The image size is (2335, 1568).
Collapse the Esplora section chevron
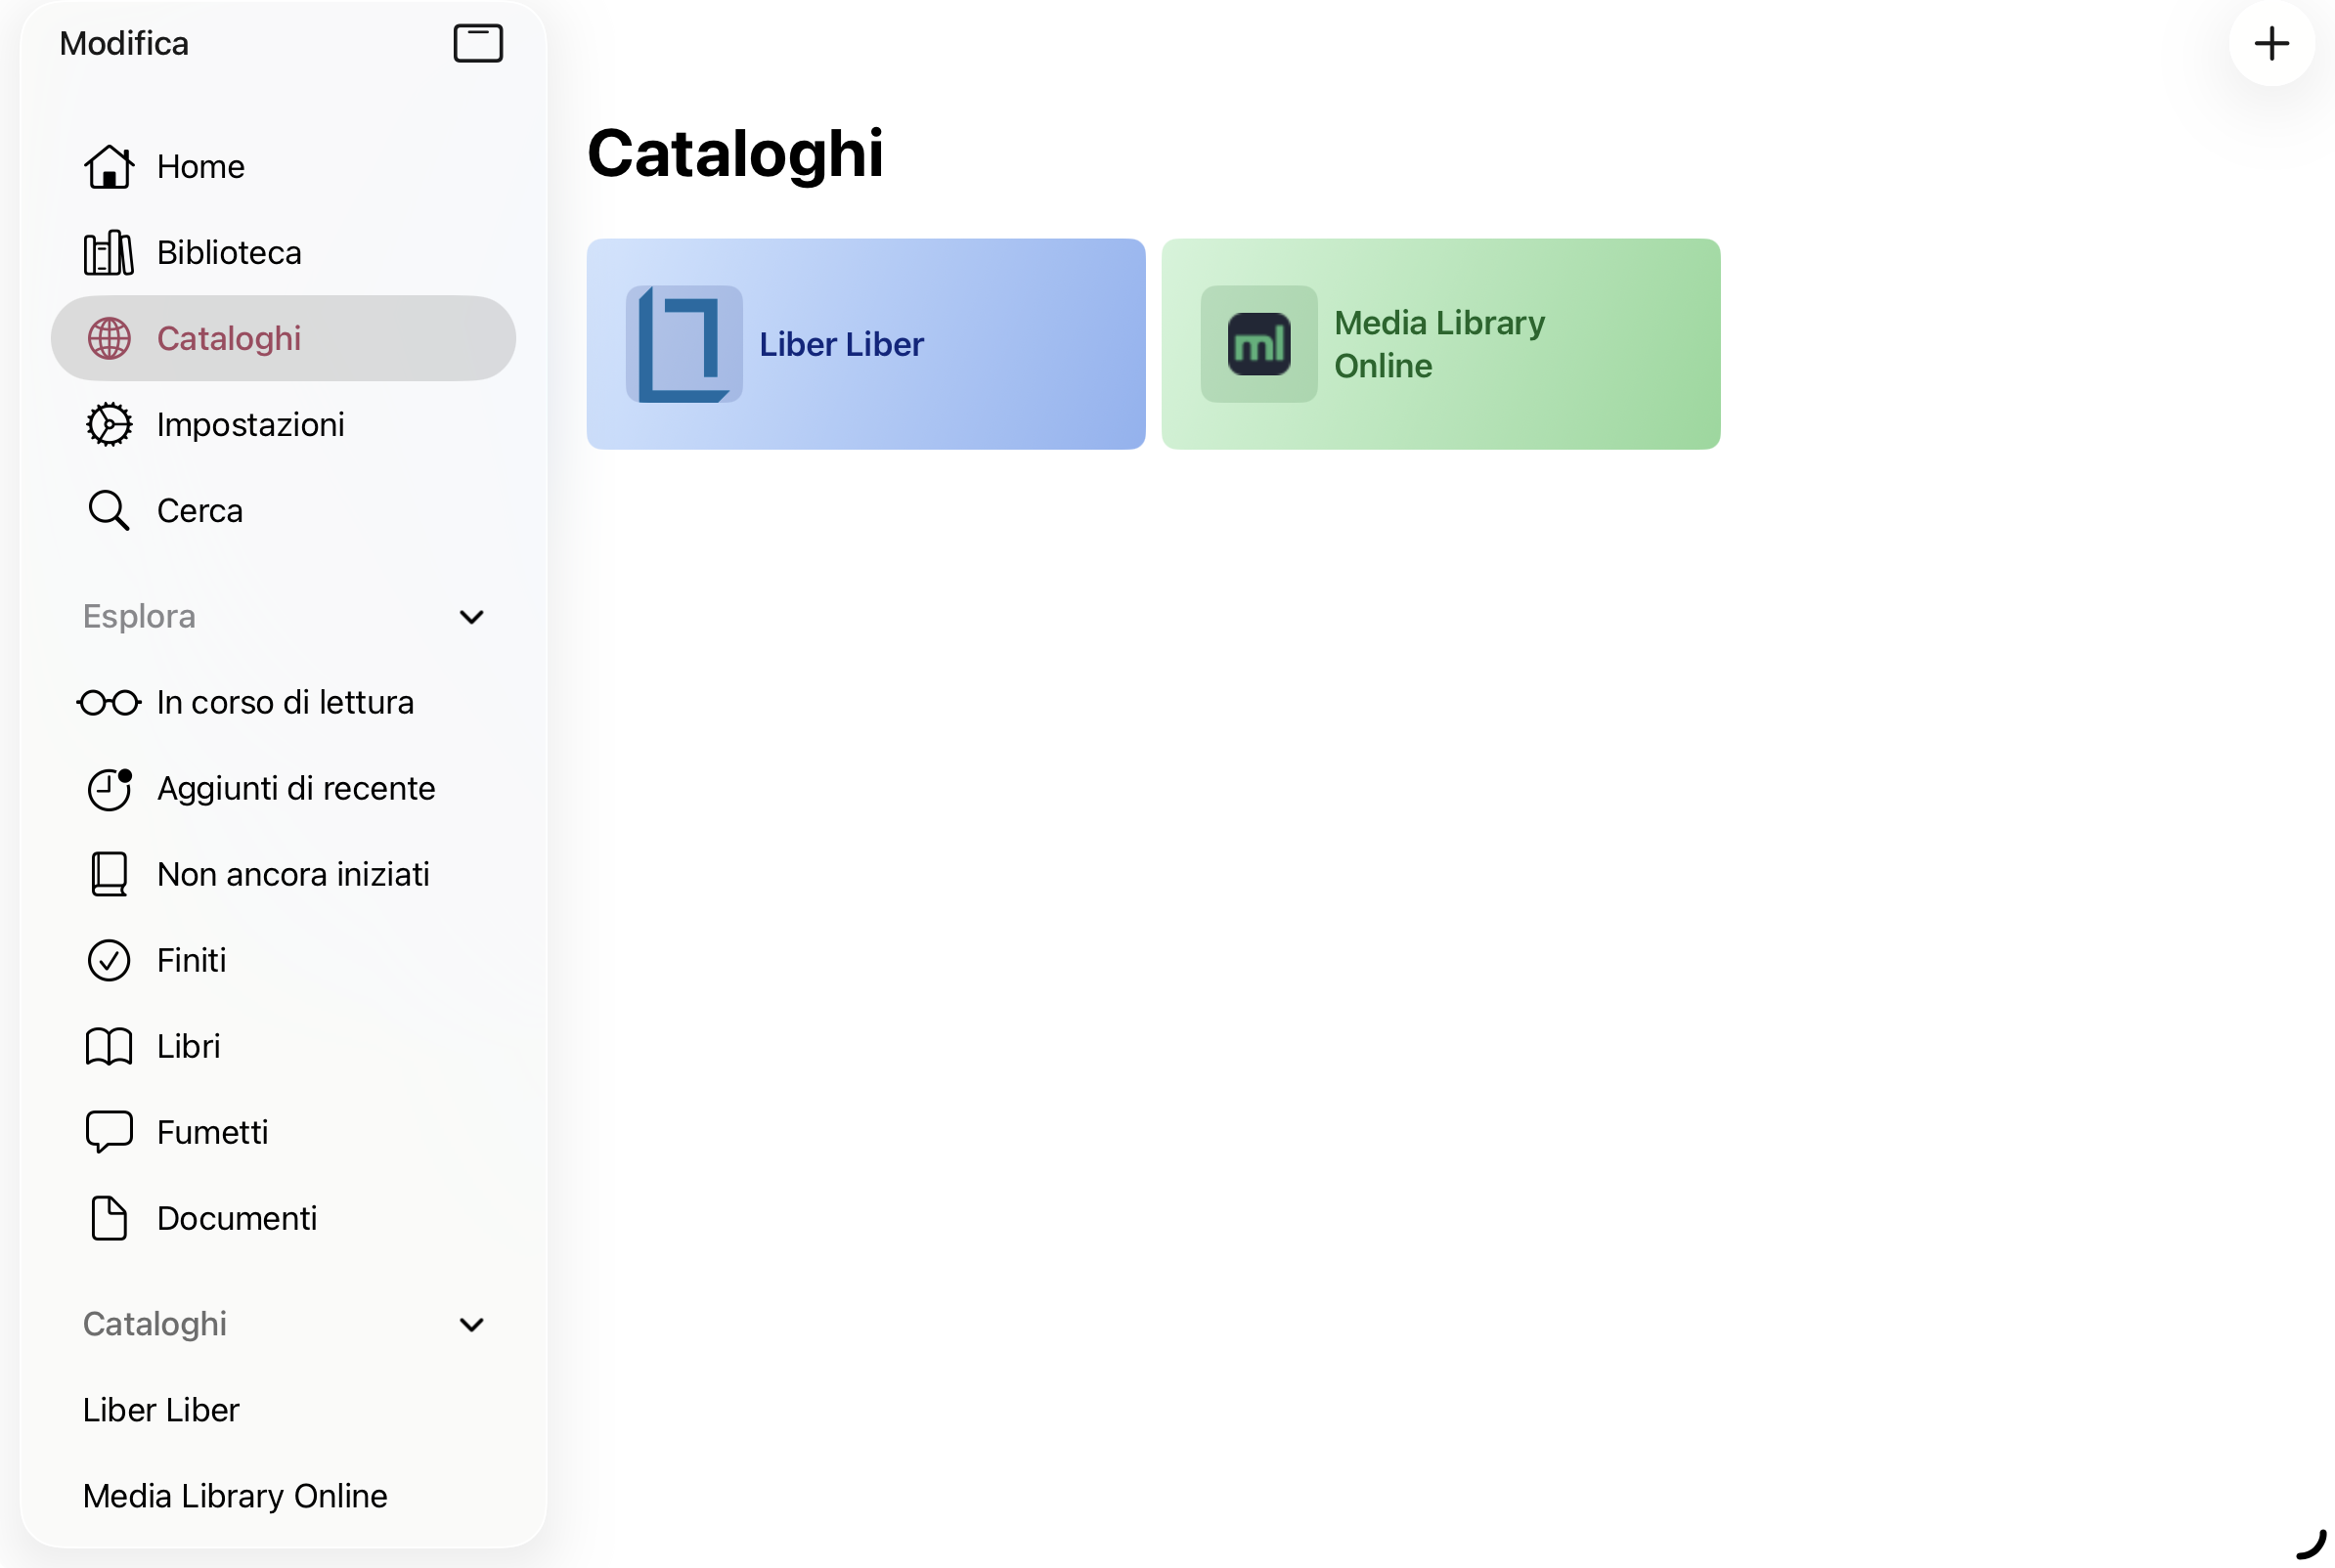pos(472,617)
